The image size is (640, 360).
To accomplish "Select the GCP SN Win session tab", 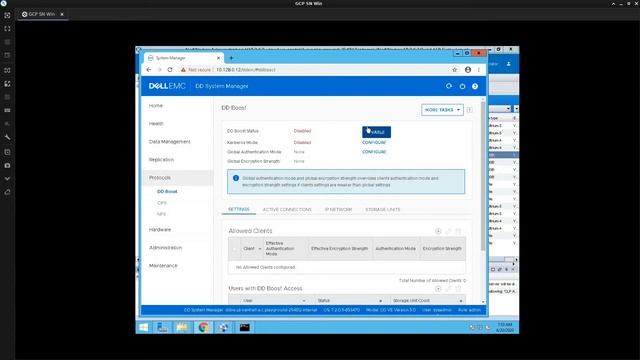I will tap(41, 14).
